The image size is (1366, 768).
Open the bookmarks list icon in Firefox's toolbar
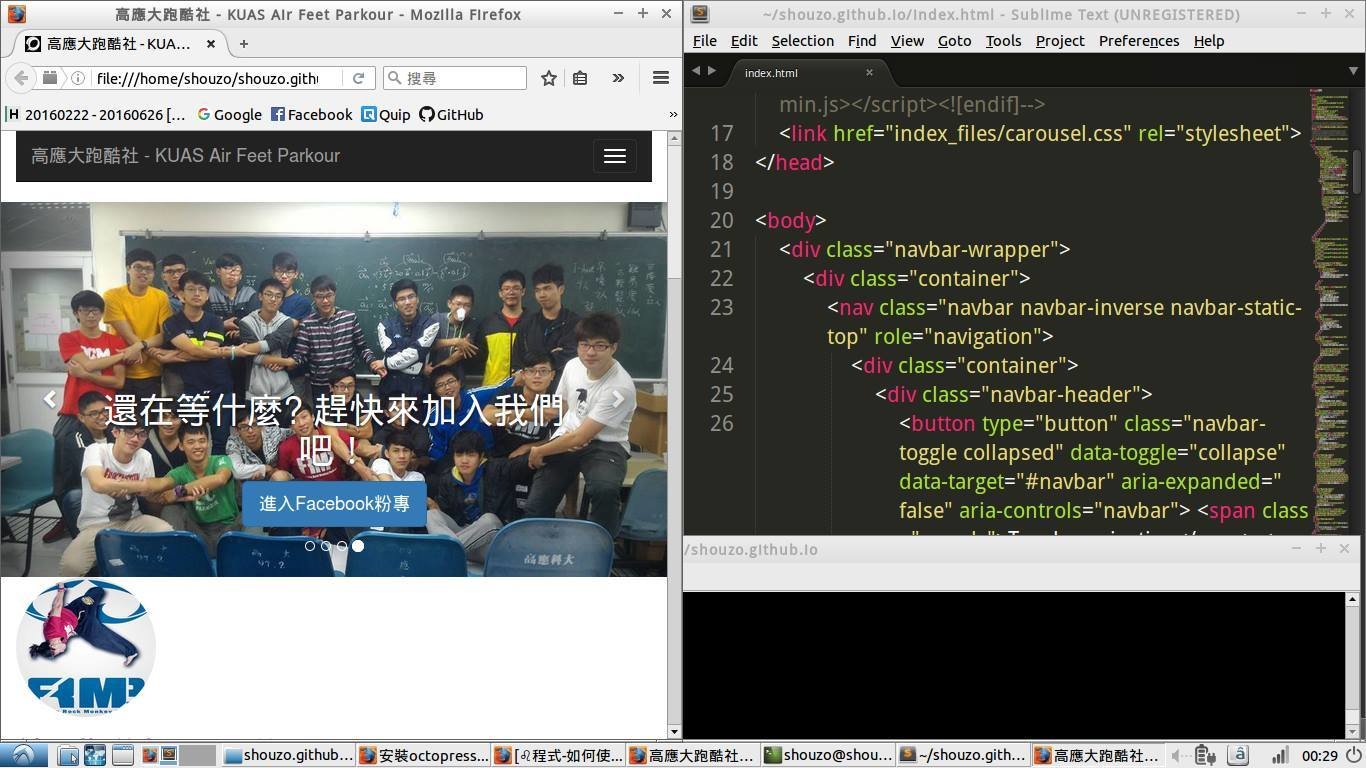580,78
